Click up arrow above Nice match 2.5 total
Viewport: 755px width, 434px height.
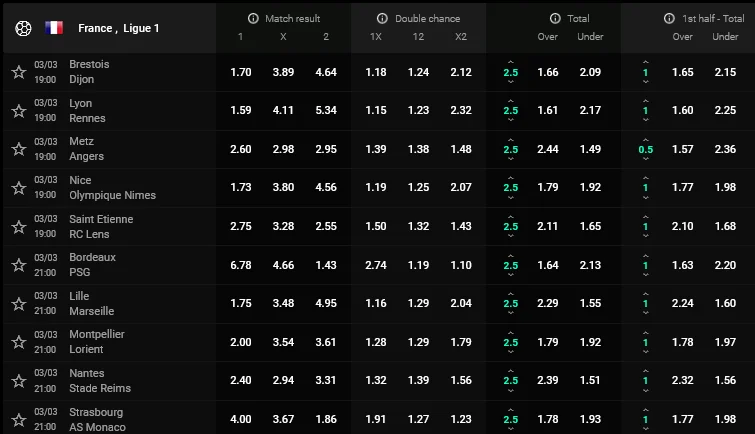tap(511, 175)
